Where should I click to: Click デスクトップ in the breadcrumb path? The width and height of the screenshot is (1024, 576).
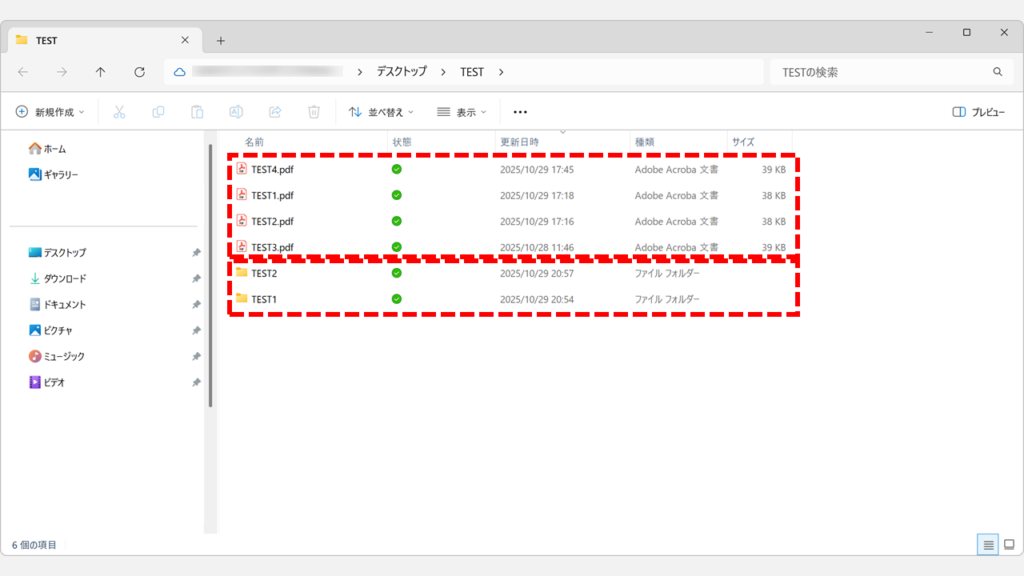[401, 72]
